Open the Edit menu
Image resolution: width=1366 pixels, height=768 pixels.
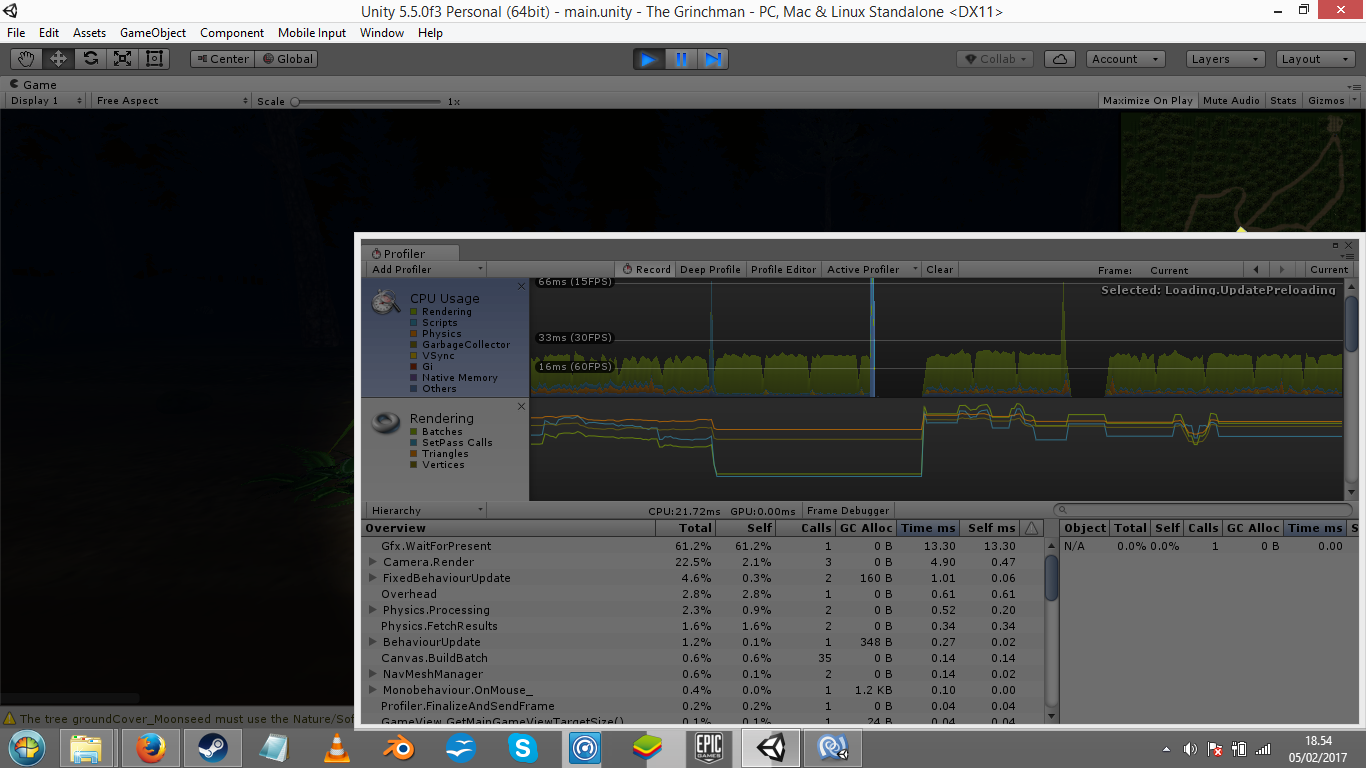49,33
